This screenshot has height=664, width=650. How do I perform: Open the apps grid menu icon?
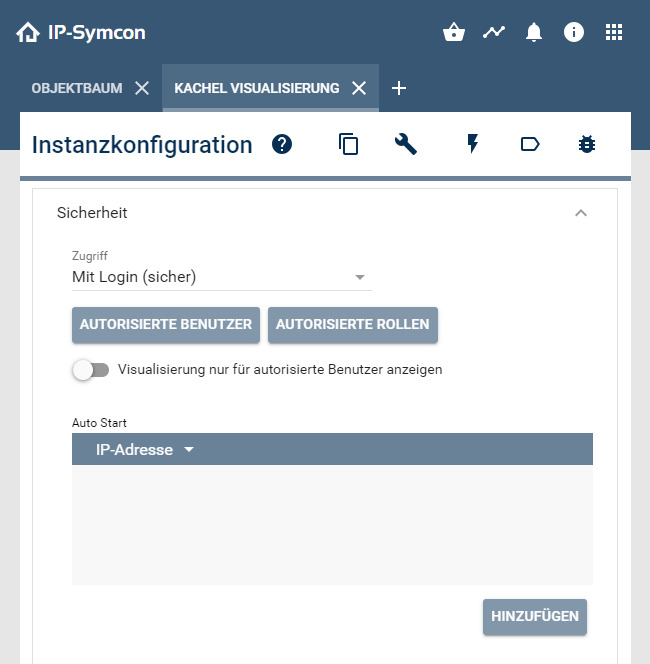[x=614, y=32]
